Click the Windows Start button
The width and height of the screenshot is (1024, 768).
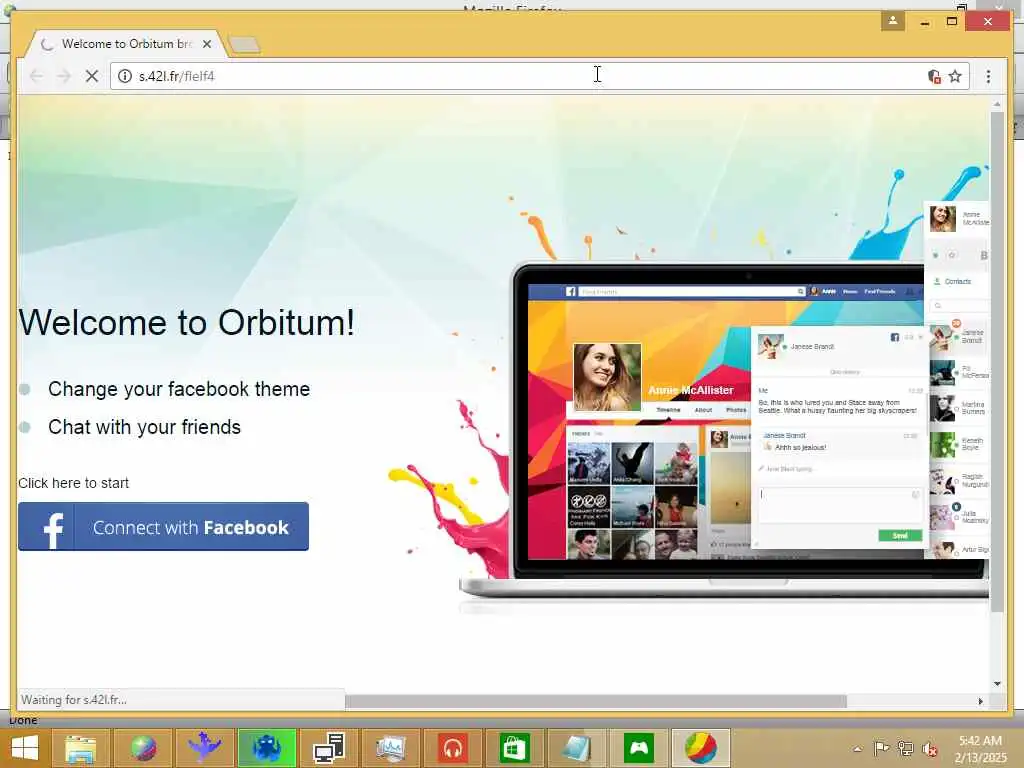point(25,748)
